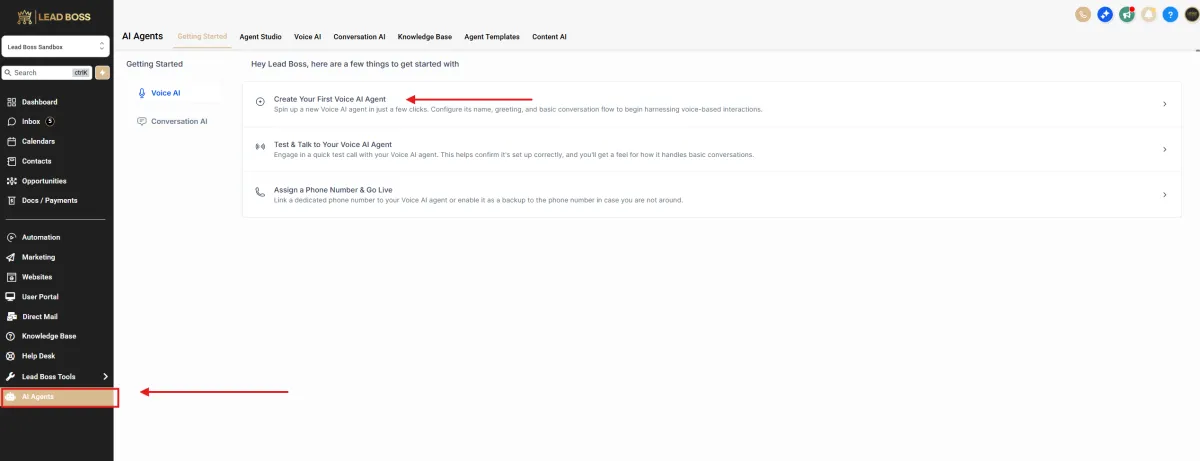Click the Inbox unread count badge
1200x461 pixels.
(x=50, y=122)
